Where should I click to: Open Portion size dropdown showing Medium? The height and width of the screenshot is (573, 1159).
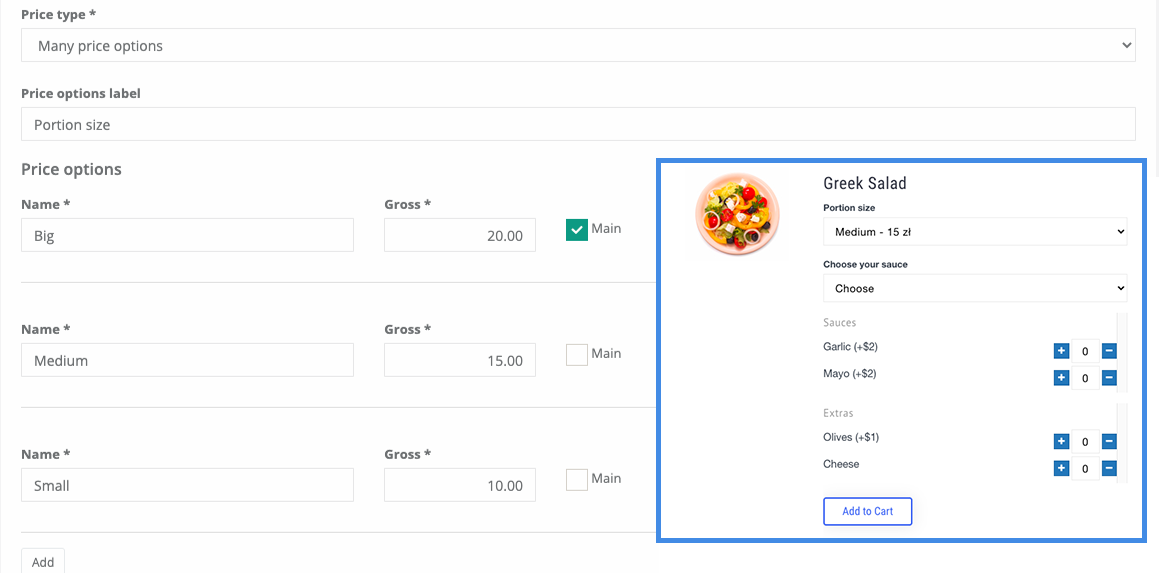[975, 231]
